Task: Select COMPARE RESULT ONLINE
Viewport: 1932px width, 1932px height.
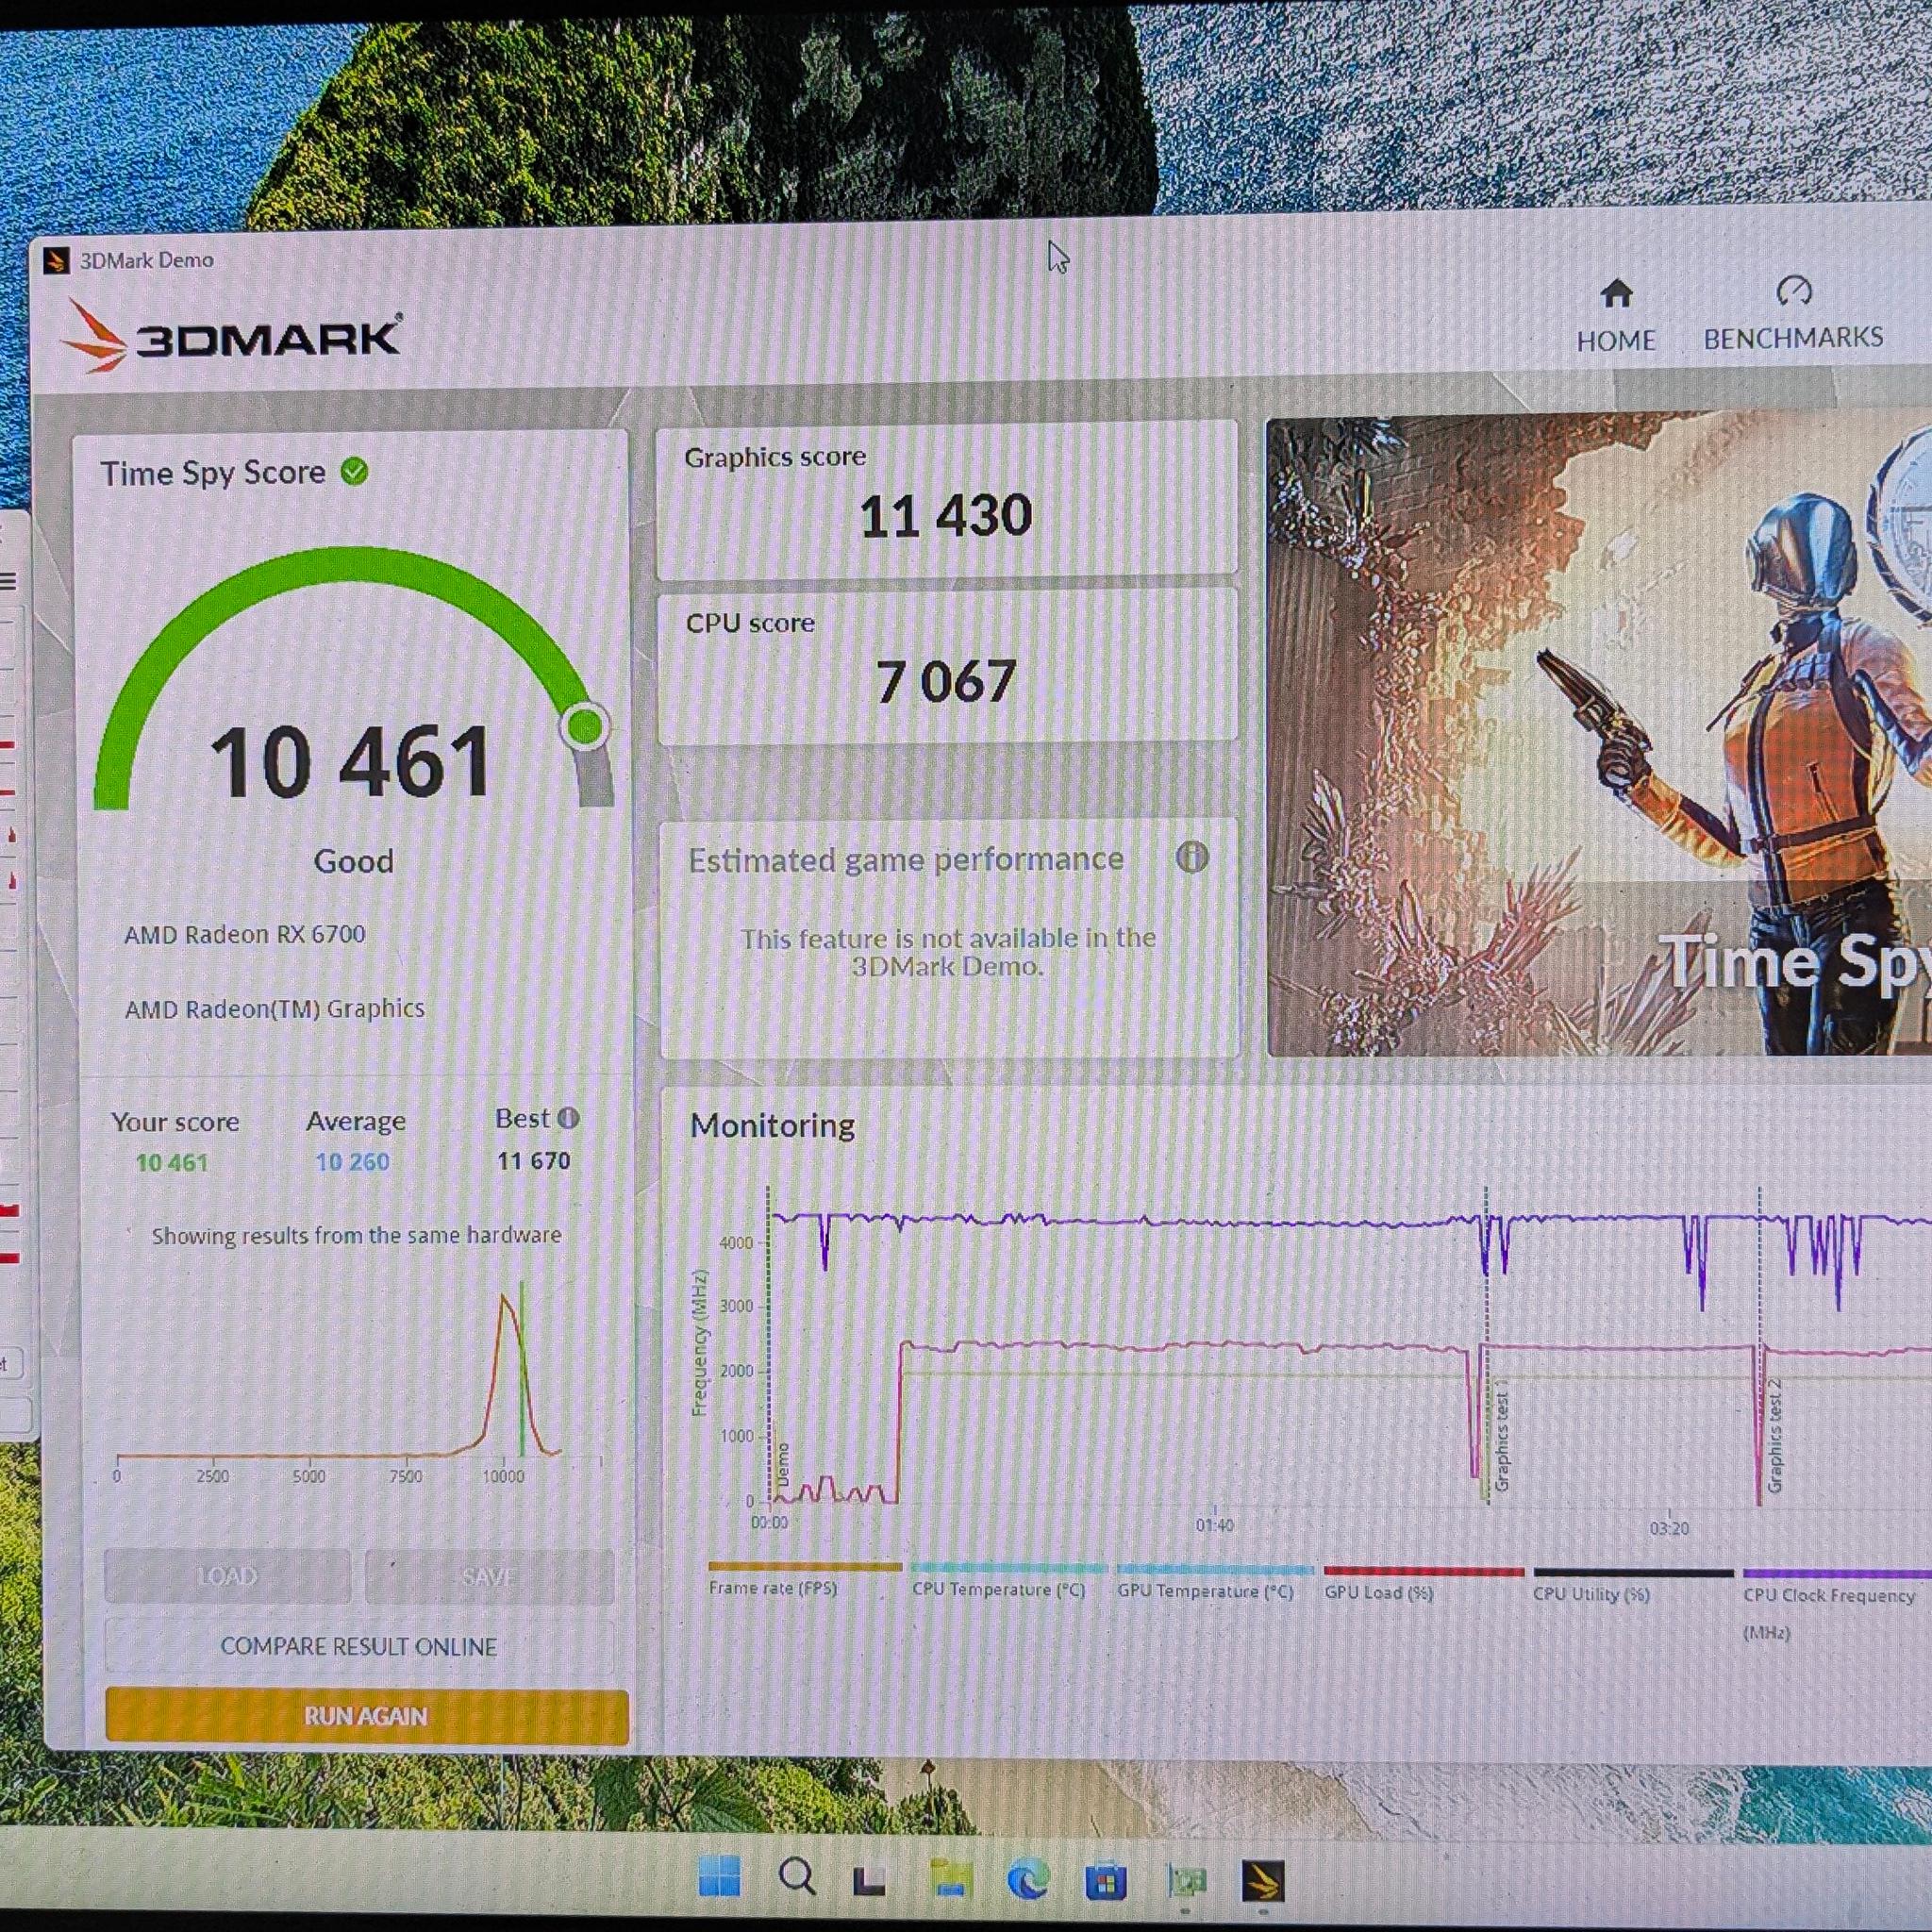Action: coord(358,1647)
